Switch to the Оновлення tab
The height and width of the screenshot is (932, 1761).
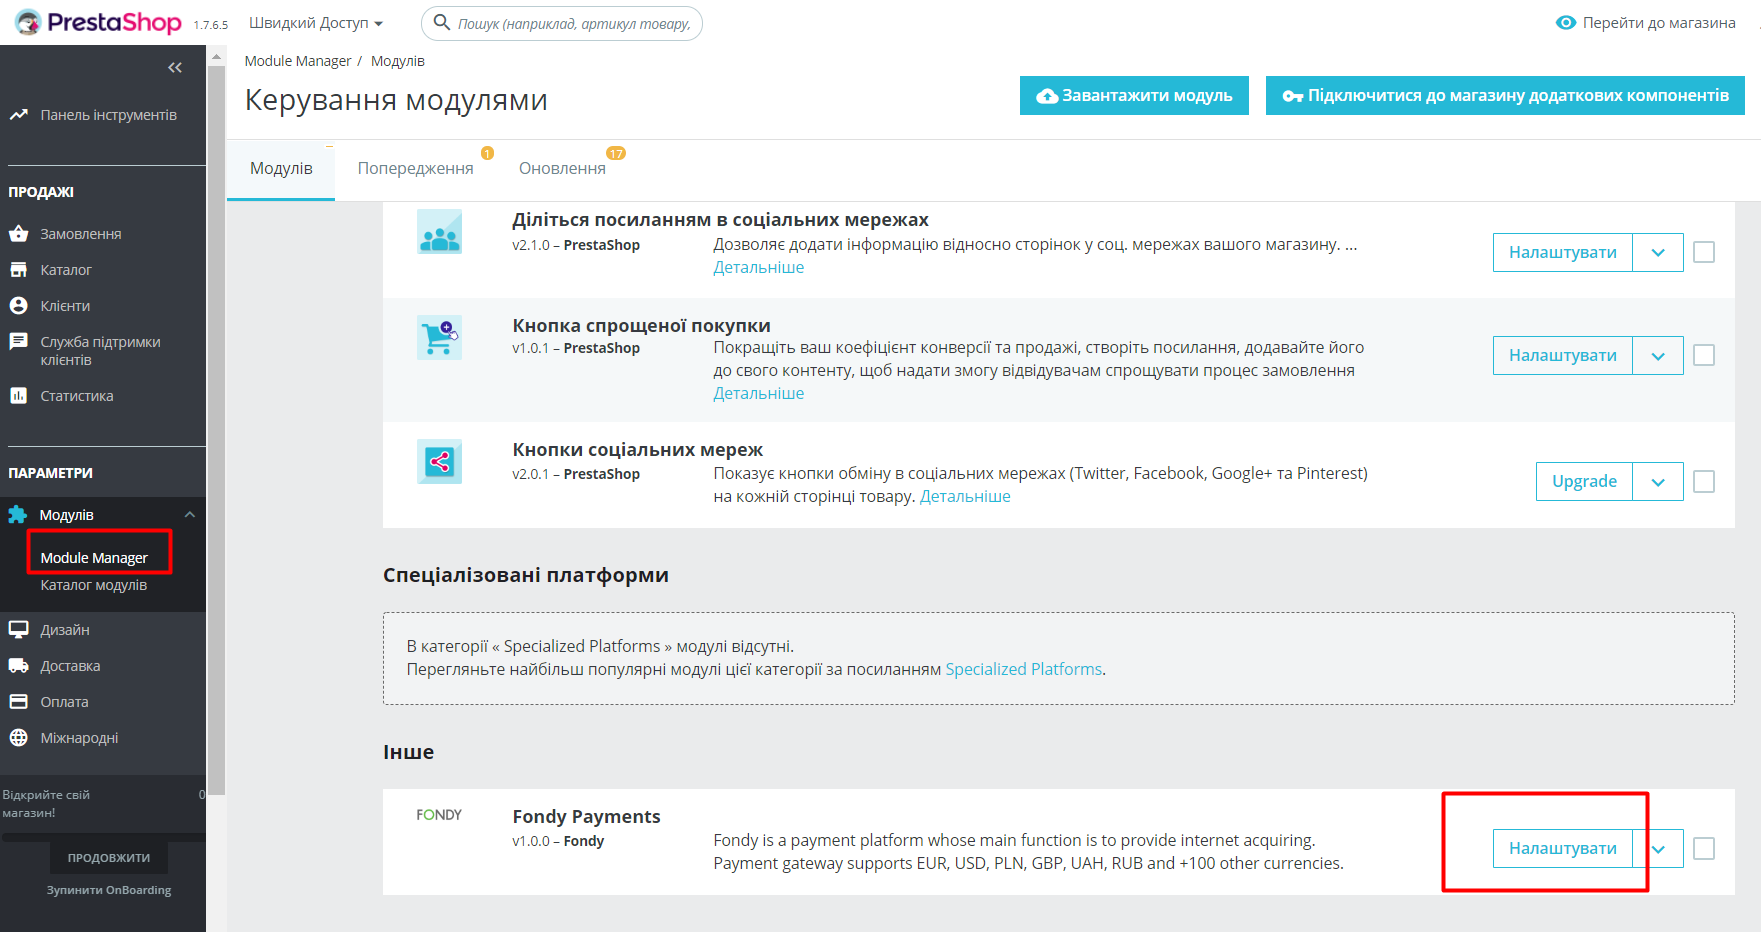click(x=562, y=168)
